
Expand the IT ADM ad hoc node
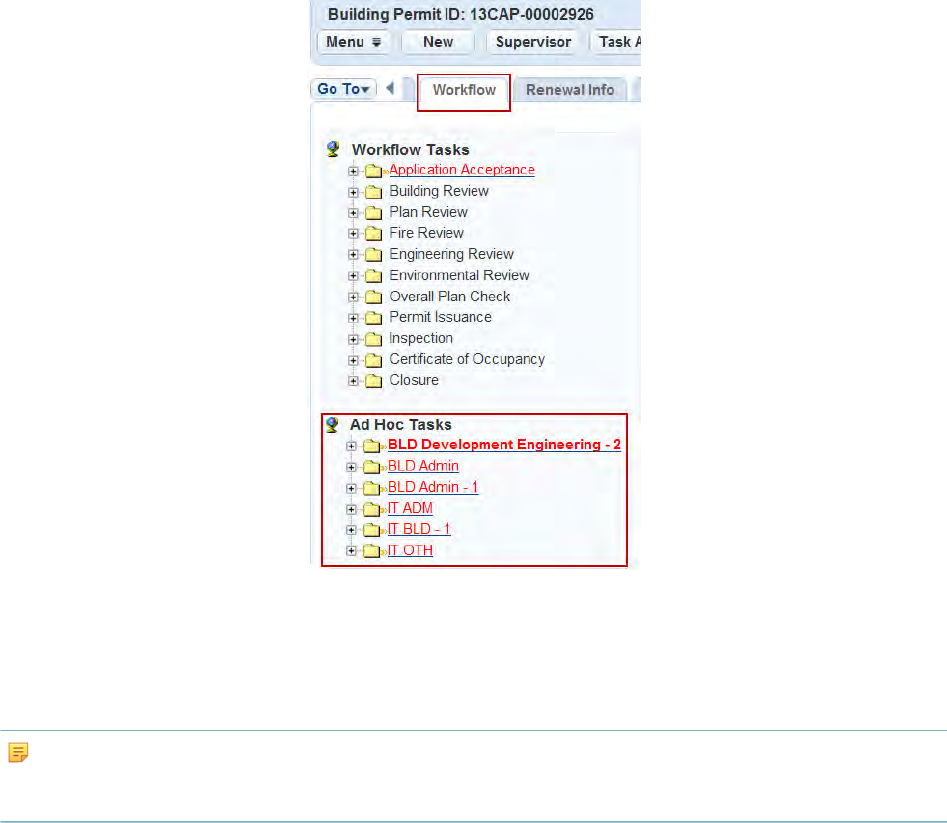point(352,510)
